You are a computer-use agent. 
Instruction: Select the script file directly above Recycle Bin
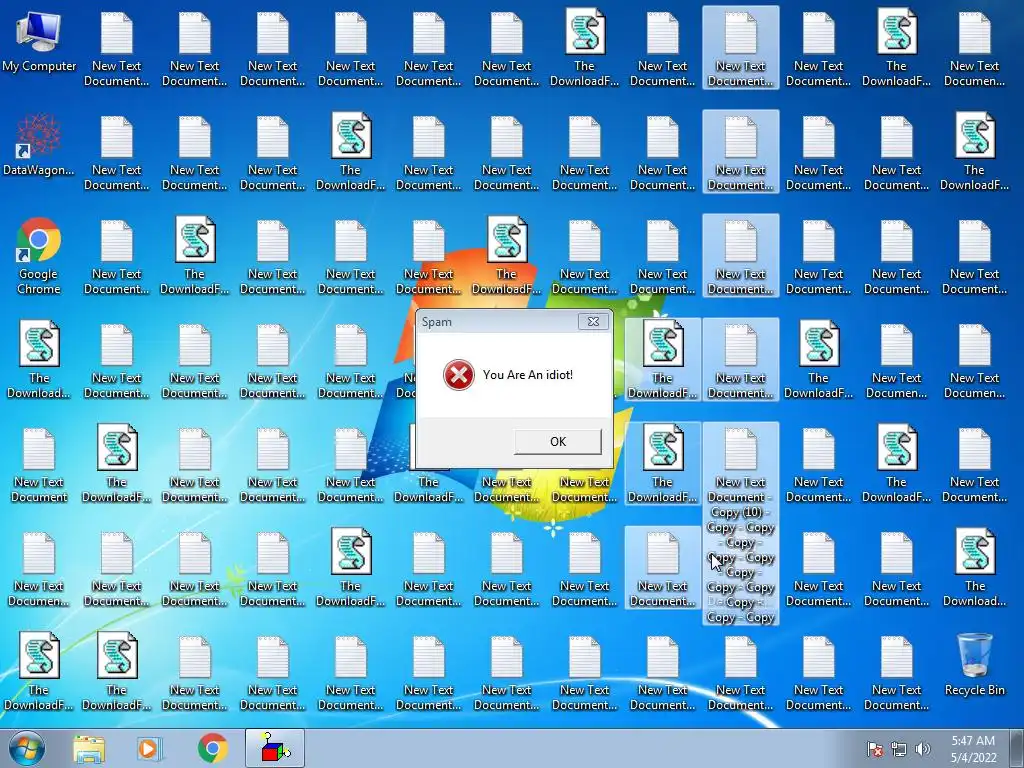click(974, 568)
